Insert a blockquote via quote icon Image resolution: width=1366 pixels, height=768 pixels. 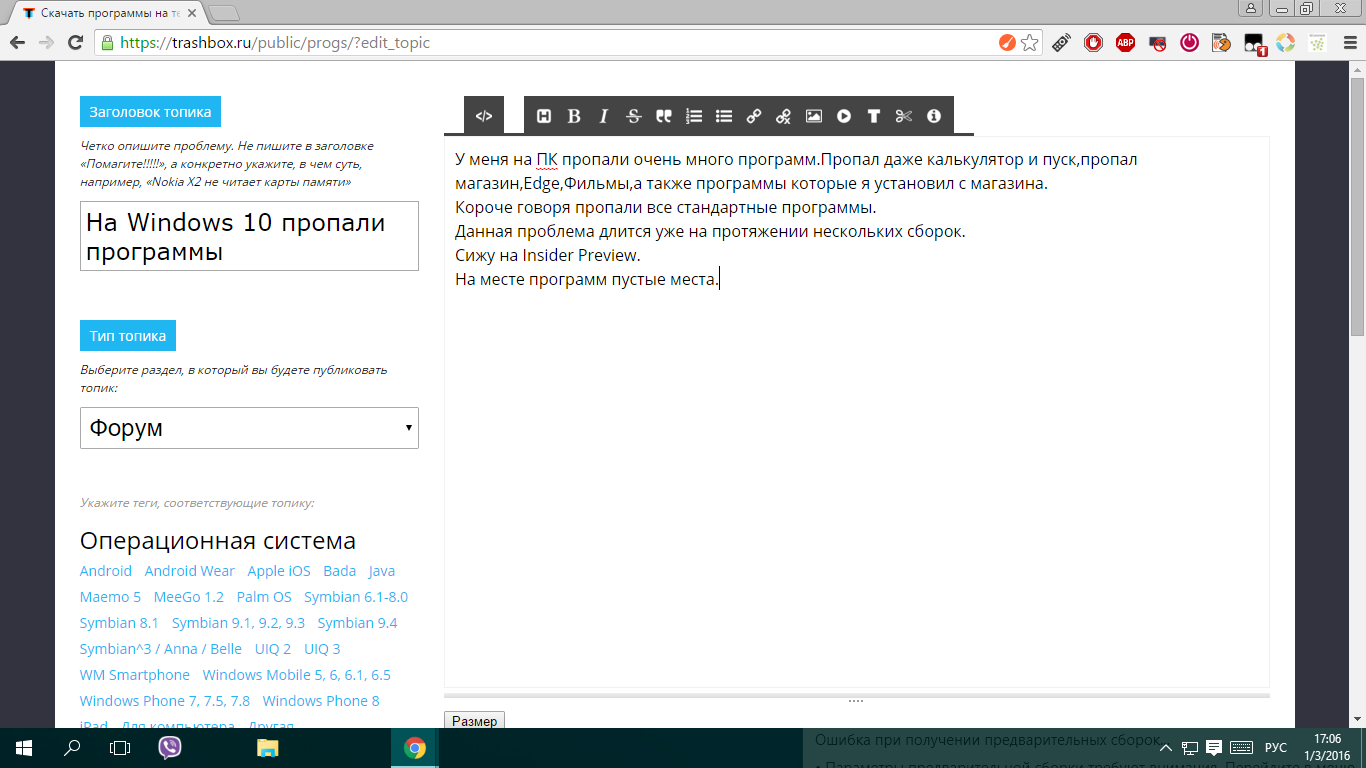click(664, 116)
